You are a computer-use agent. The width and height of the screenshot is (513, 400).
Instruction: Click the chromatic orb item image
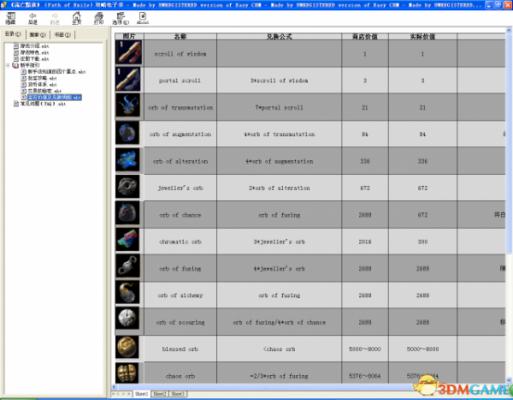pos(128,240)
